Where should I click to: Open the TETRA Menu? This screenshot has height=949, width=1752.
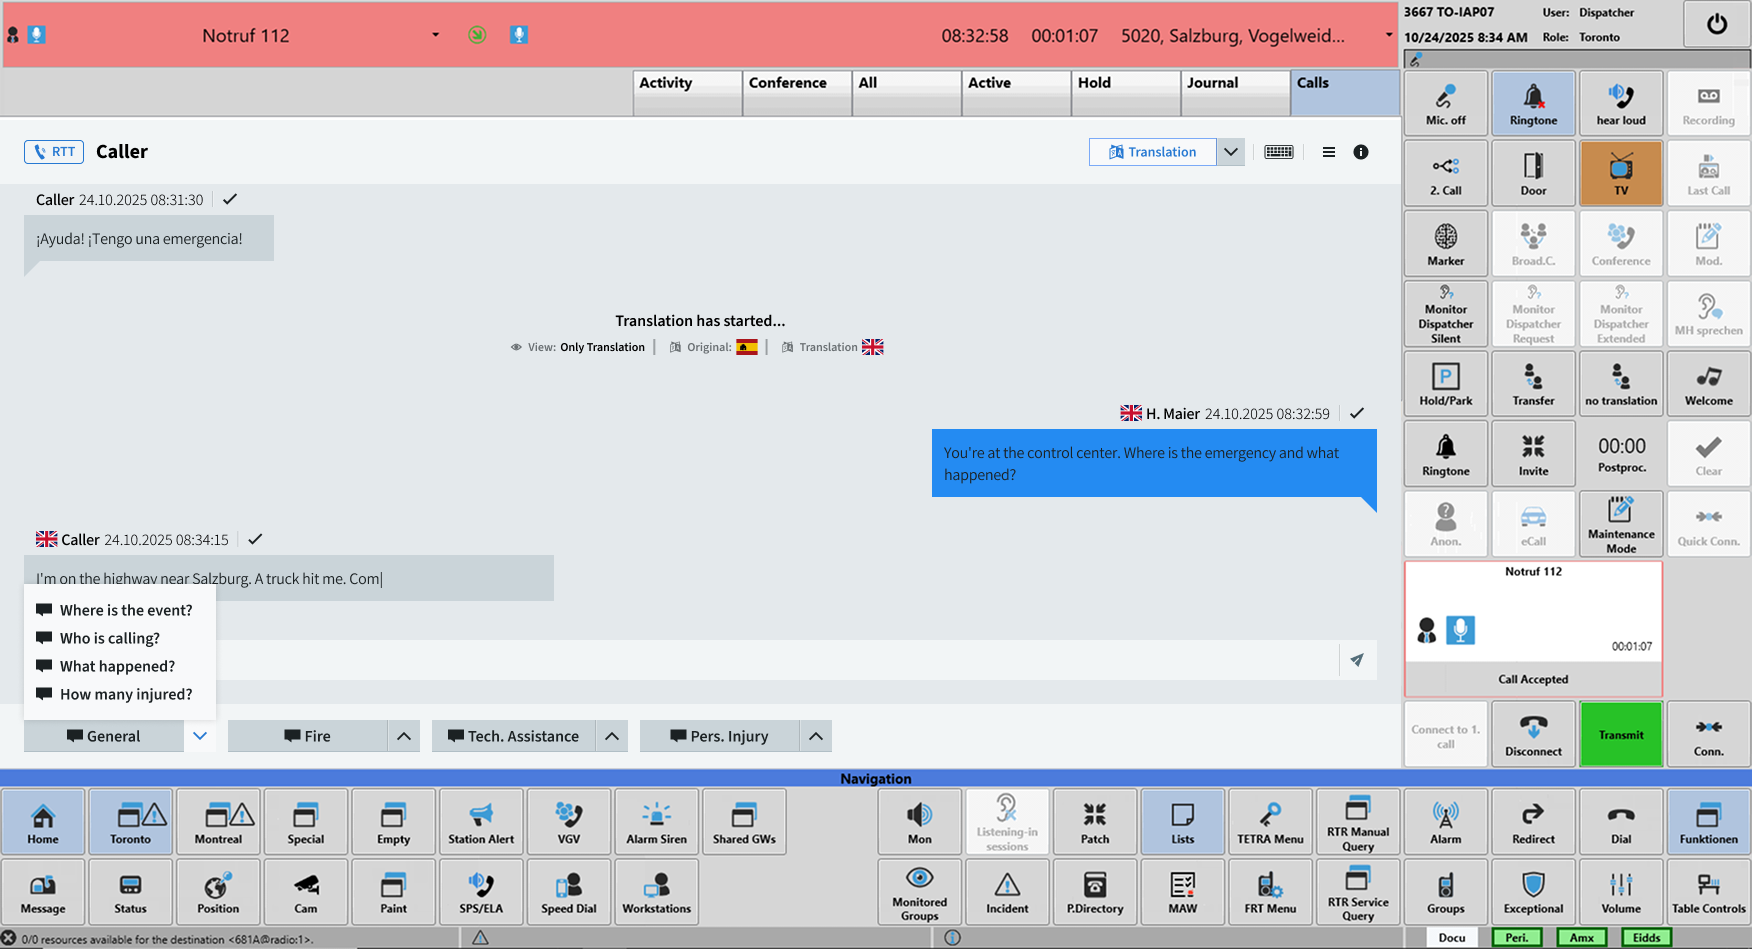click(x=1270, y=822)
